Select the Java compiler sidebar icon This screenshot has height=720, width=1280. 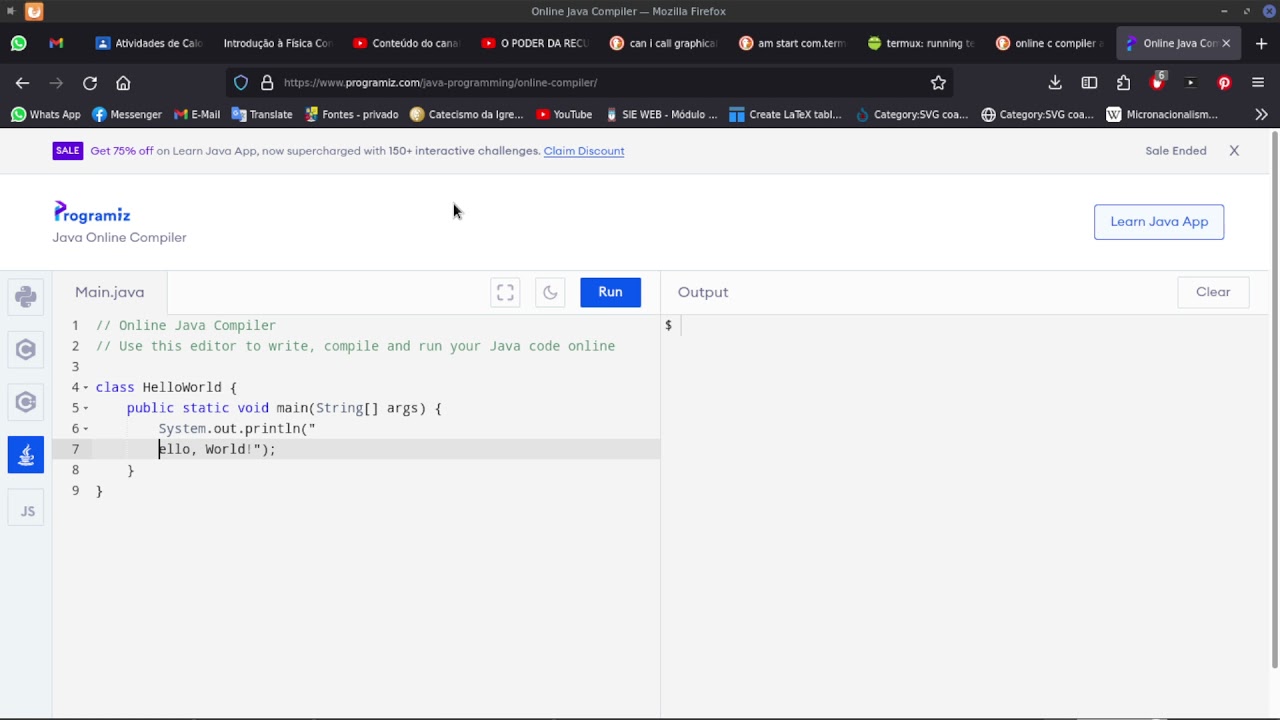tap(26, 454)
